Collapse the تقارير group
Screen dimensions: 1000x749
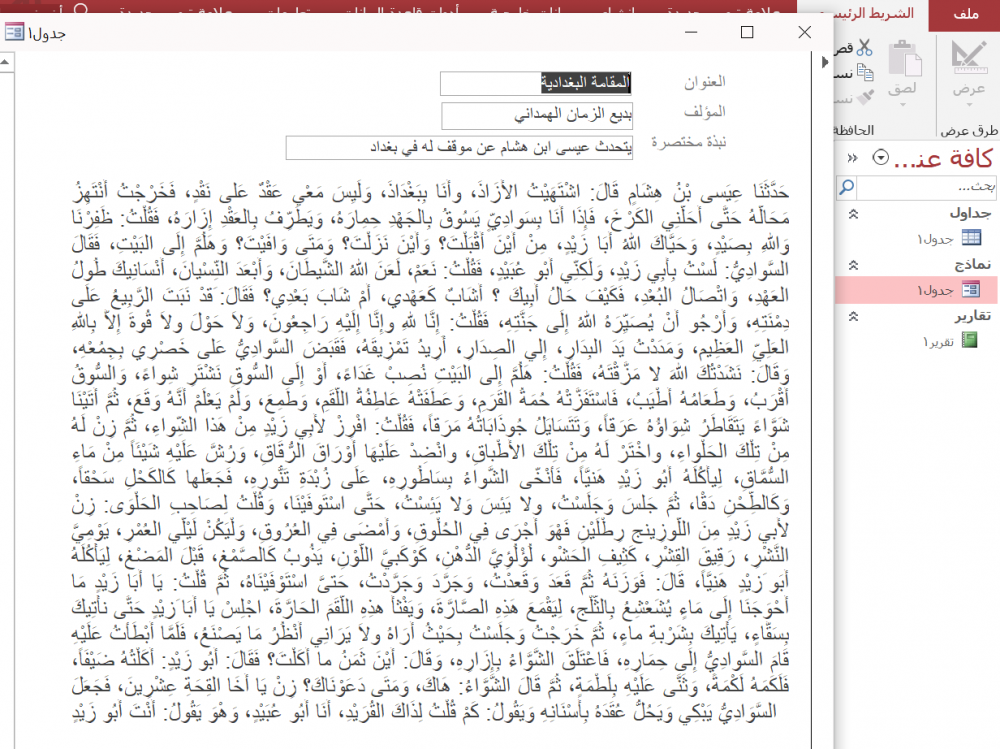853,316
